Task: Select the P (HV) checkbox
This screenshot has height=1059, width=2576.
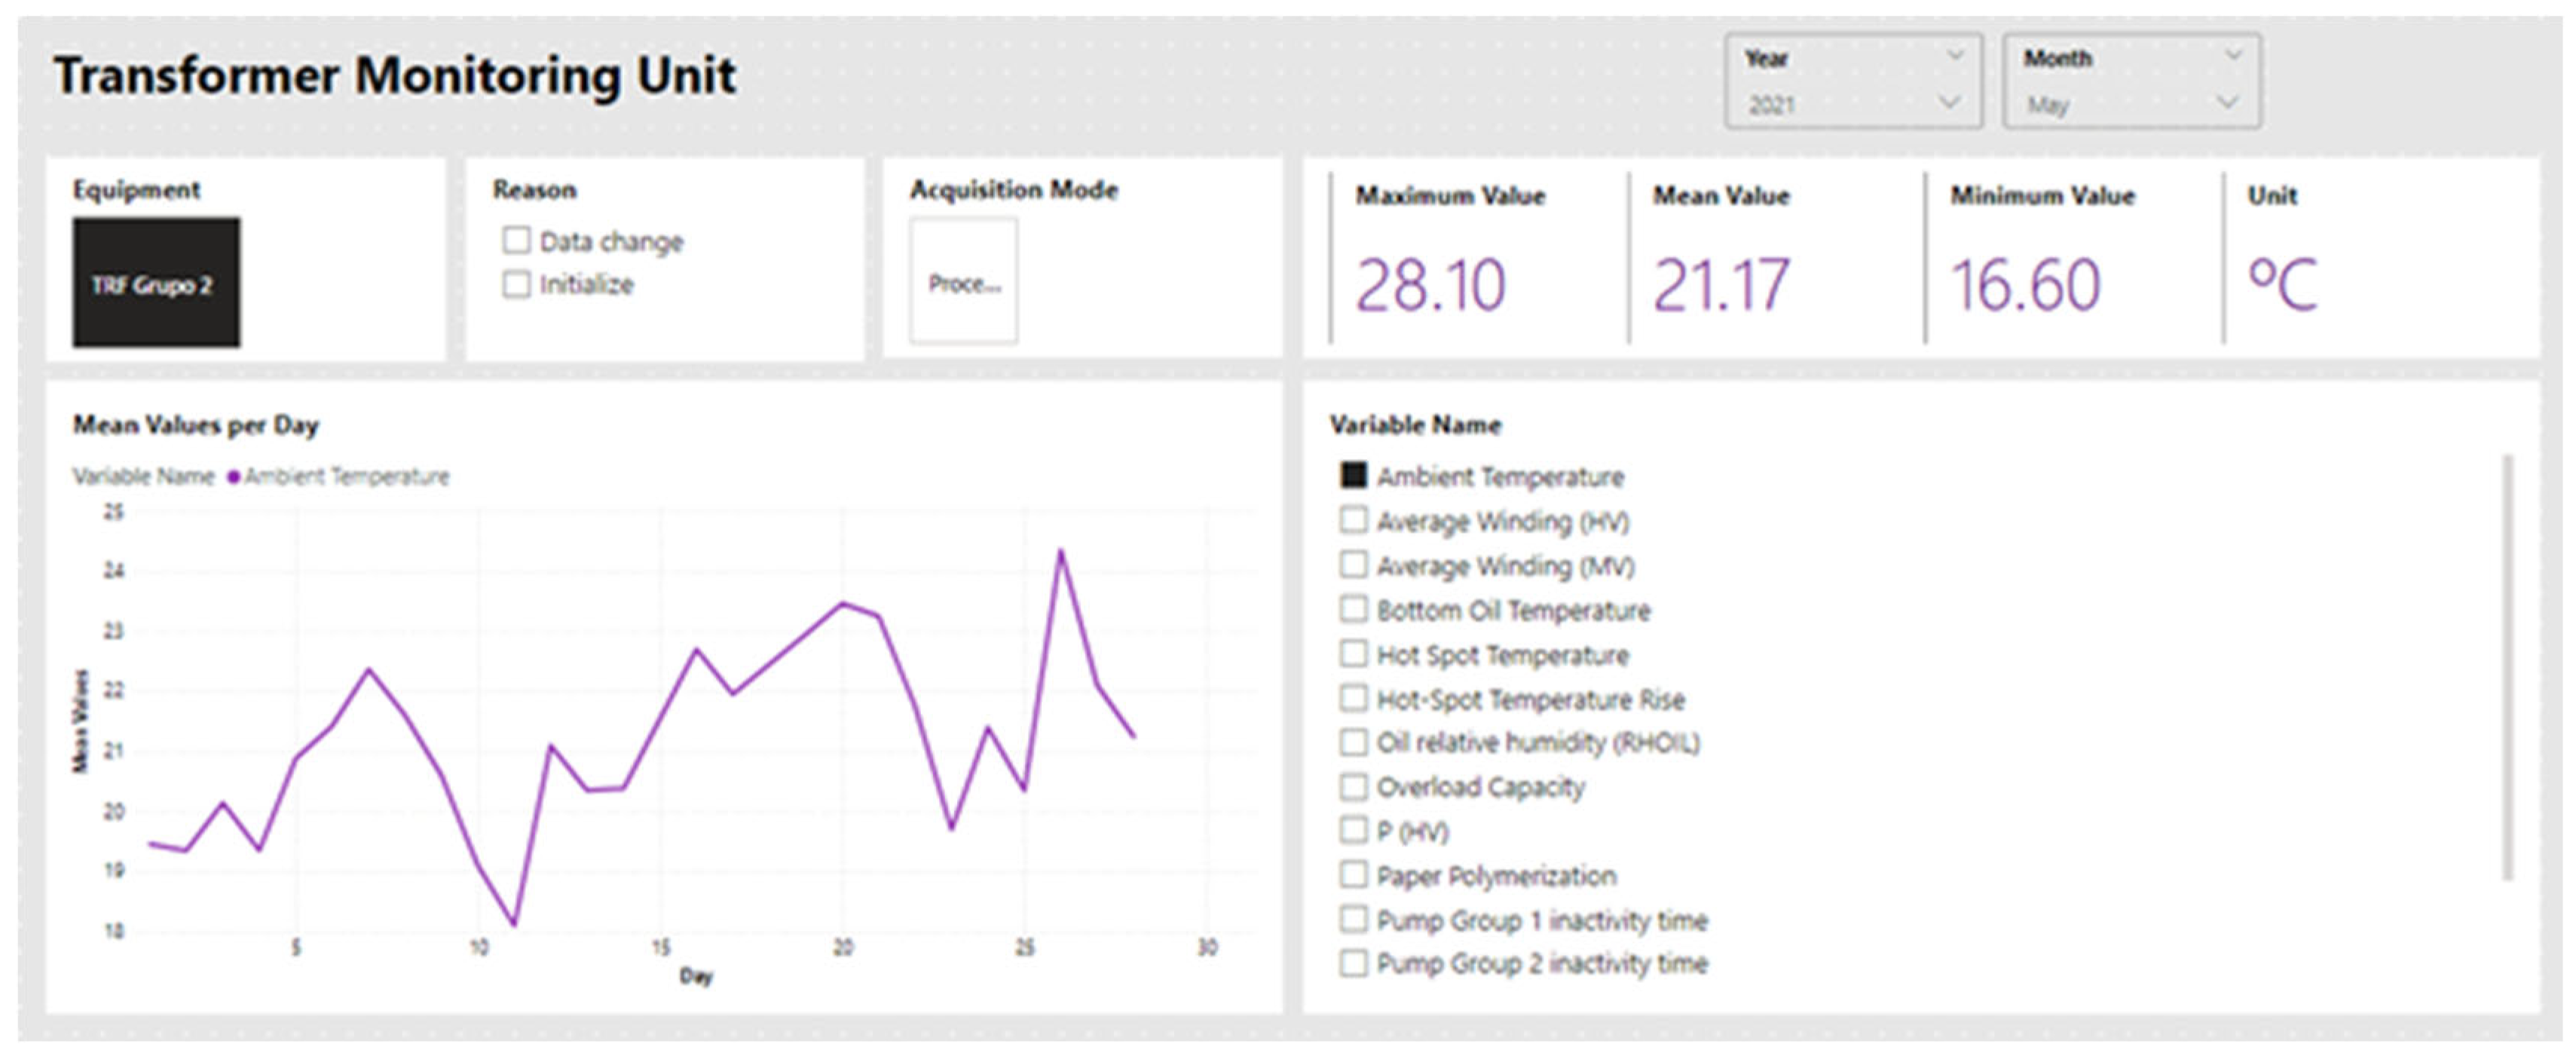Action: pos(1353,830)
